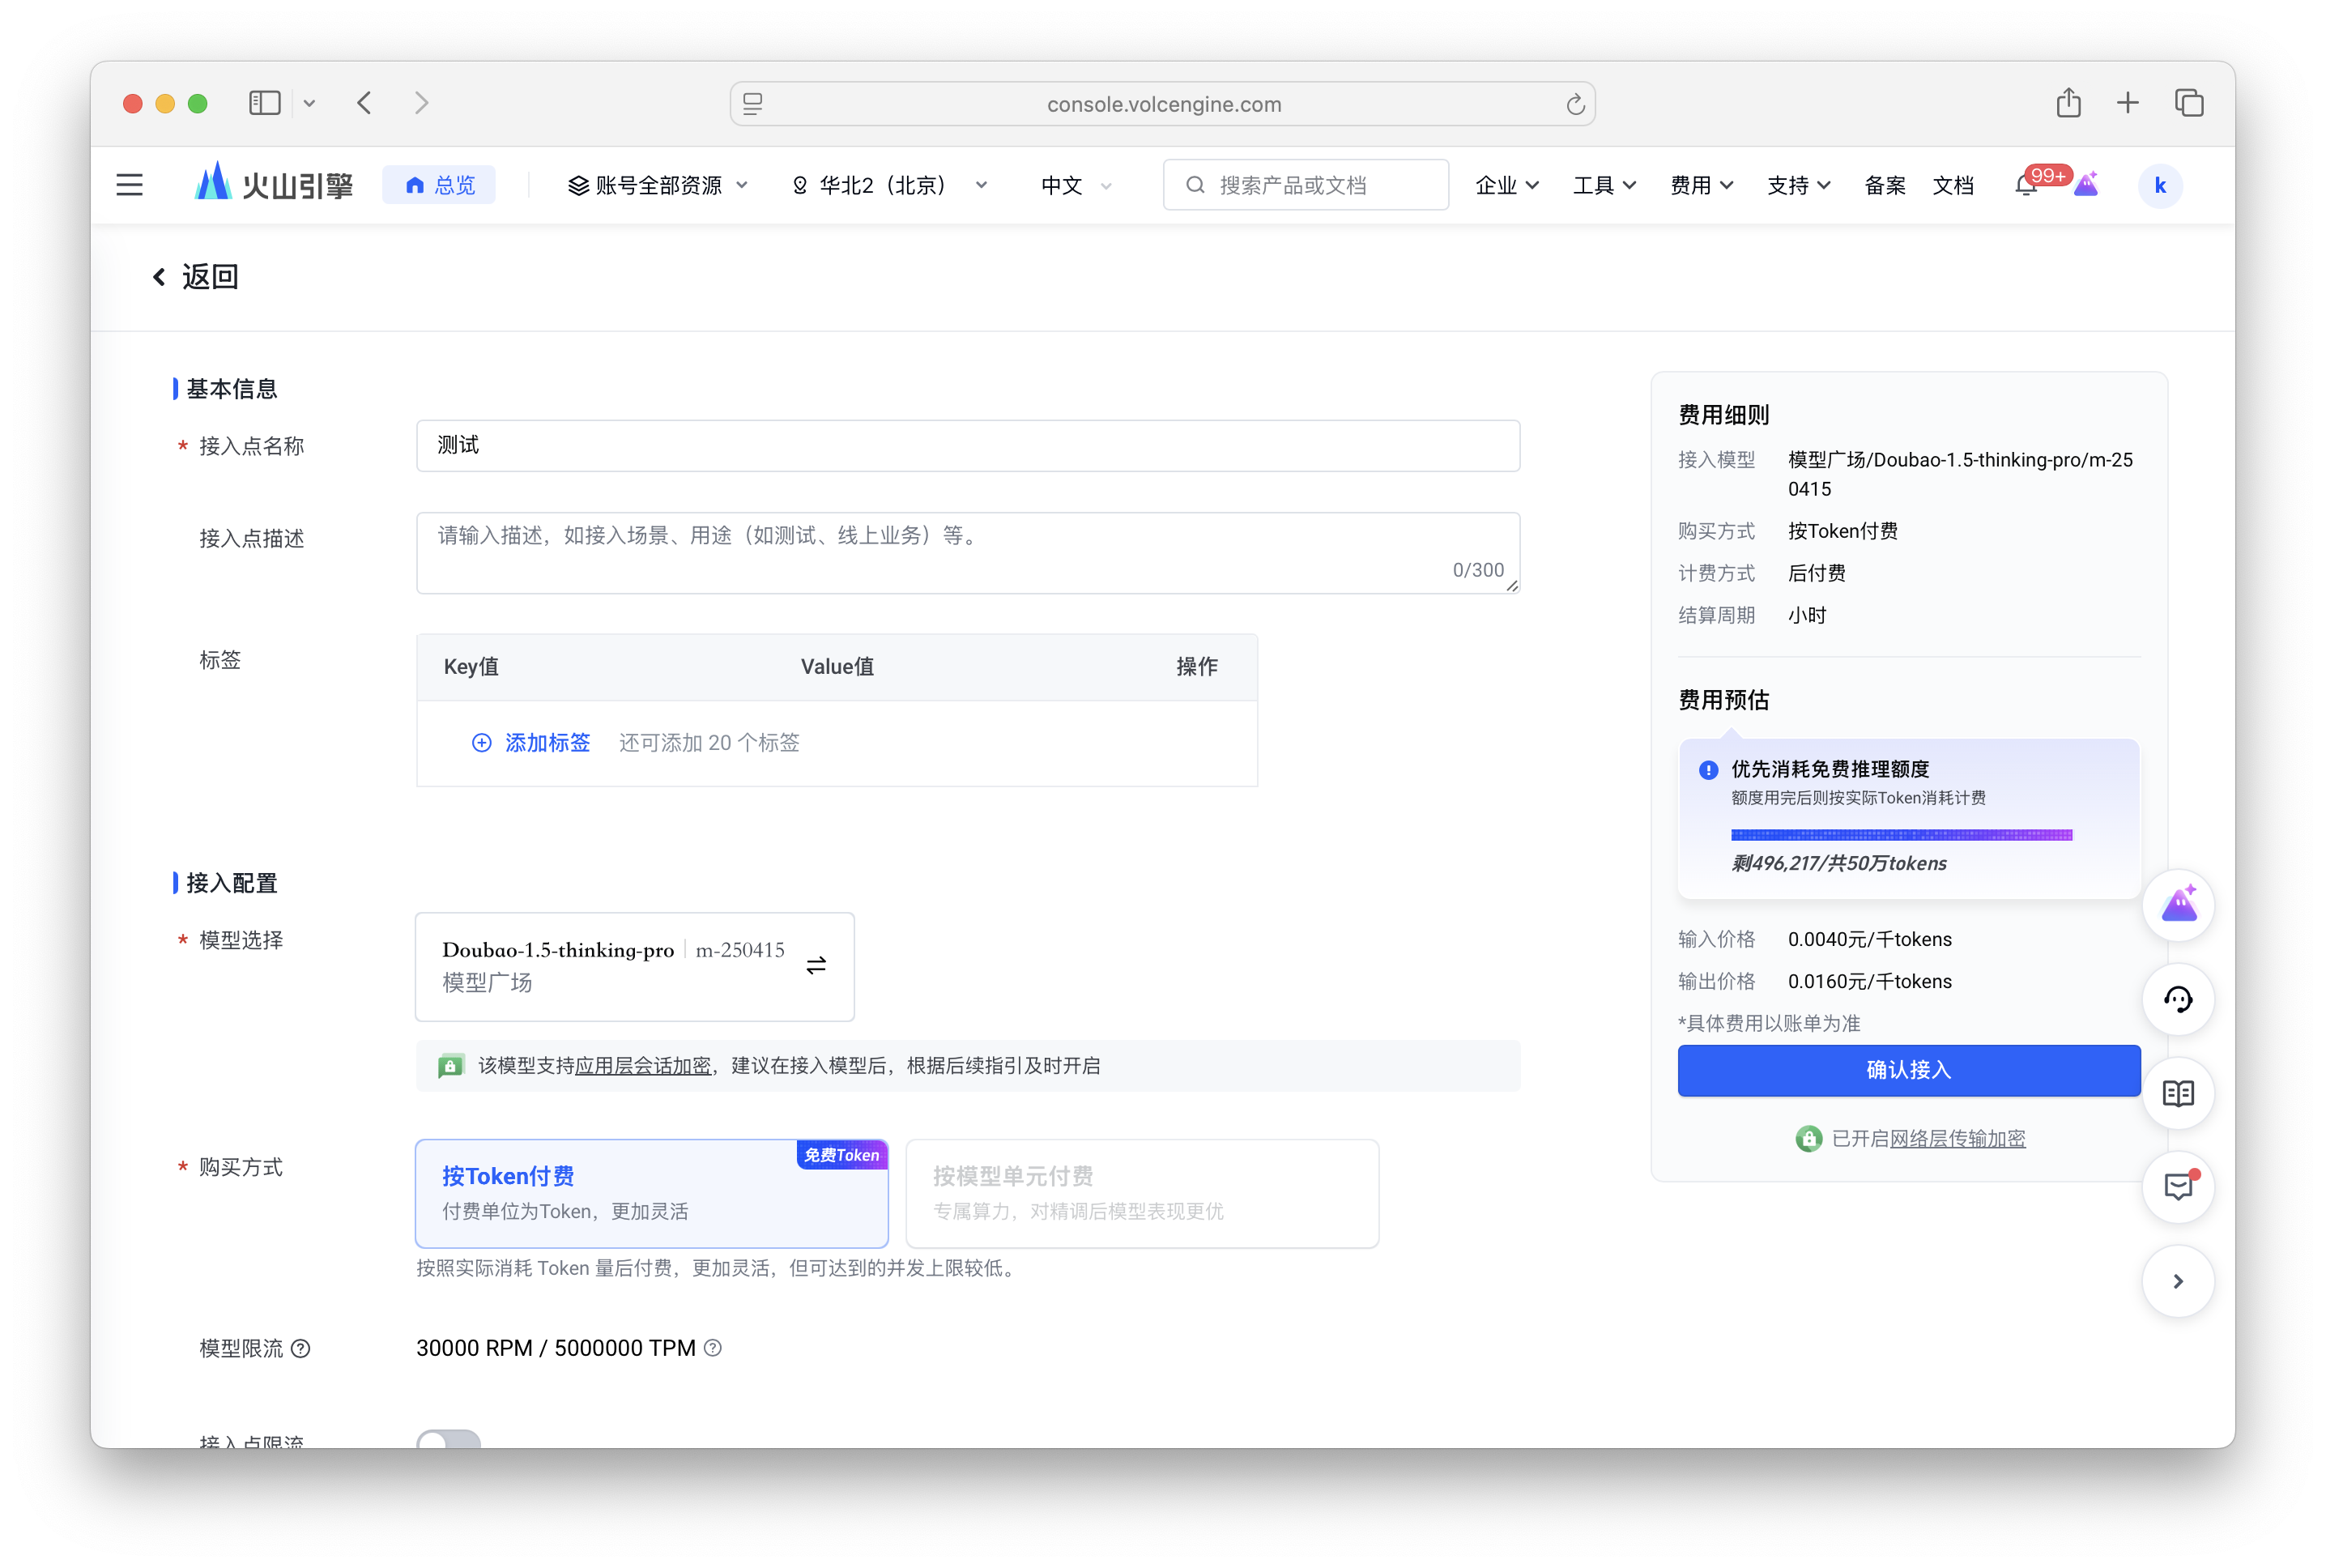Open the 账号全部资源 dropdown
This screenshot has height=1568, width=2326.
(657, 184)
